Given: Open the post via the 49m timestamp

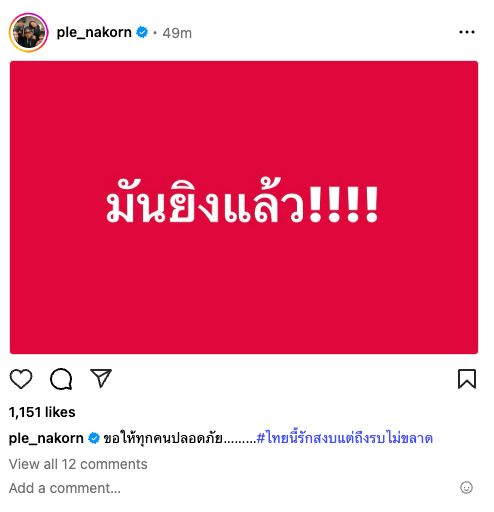Looking at the screenshot, I should tap(177, 33).
